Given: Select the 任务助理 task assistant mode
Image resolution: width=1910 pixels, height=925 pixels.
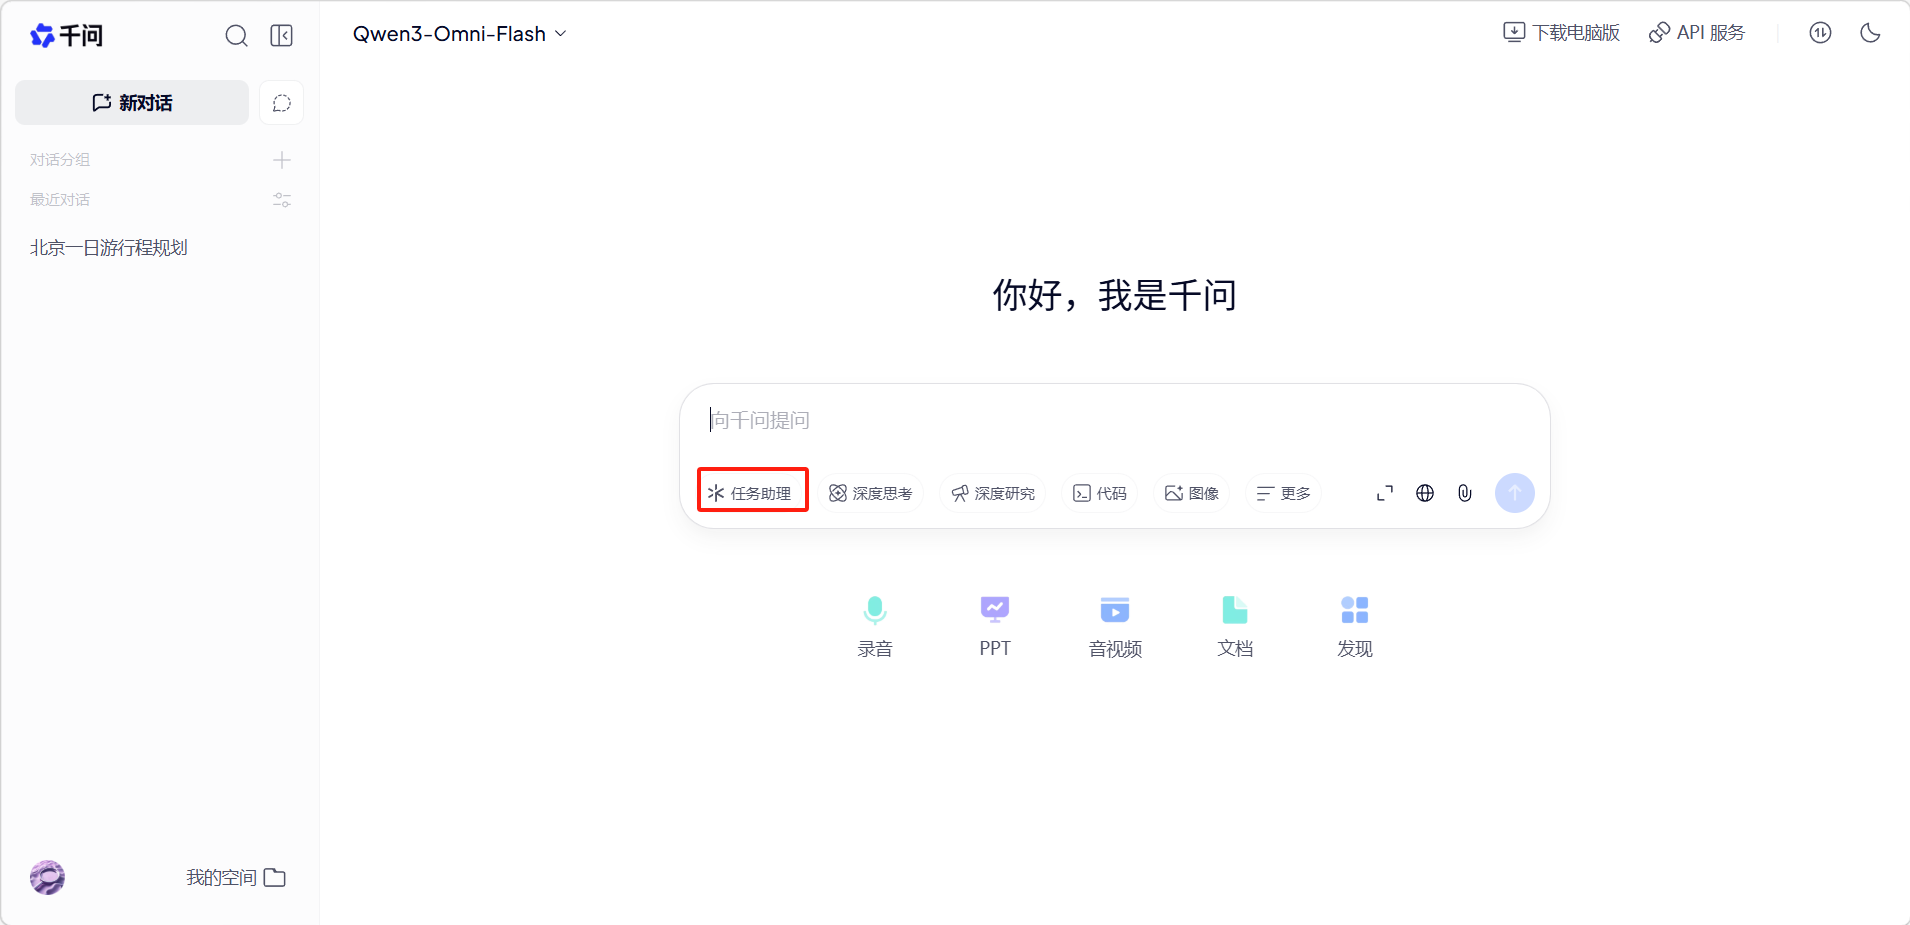Looking at the screenshot, I should click(x=752, y=493).
